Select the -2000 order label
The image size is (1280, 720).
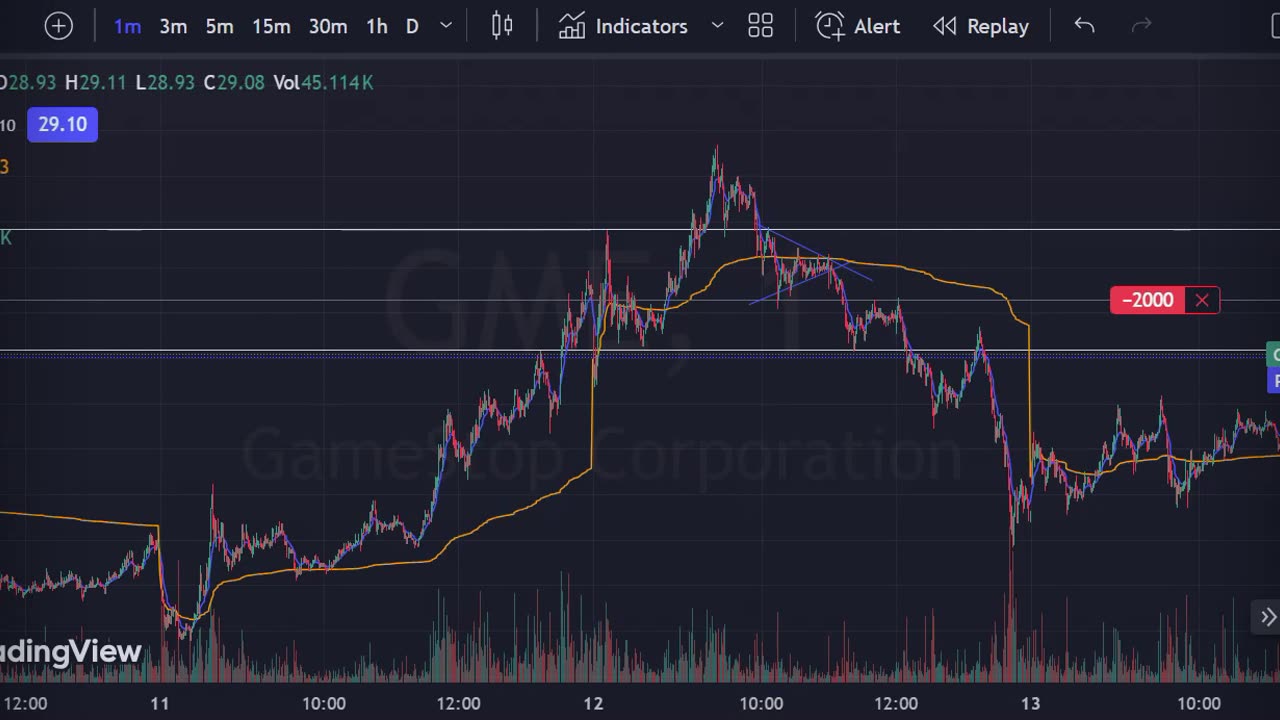pyautogui.click(x=1147, y=300)
